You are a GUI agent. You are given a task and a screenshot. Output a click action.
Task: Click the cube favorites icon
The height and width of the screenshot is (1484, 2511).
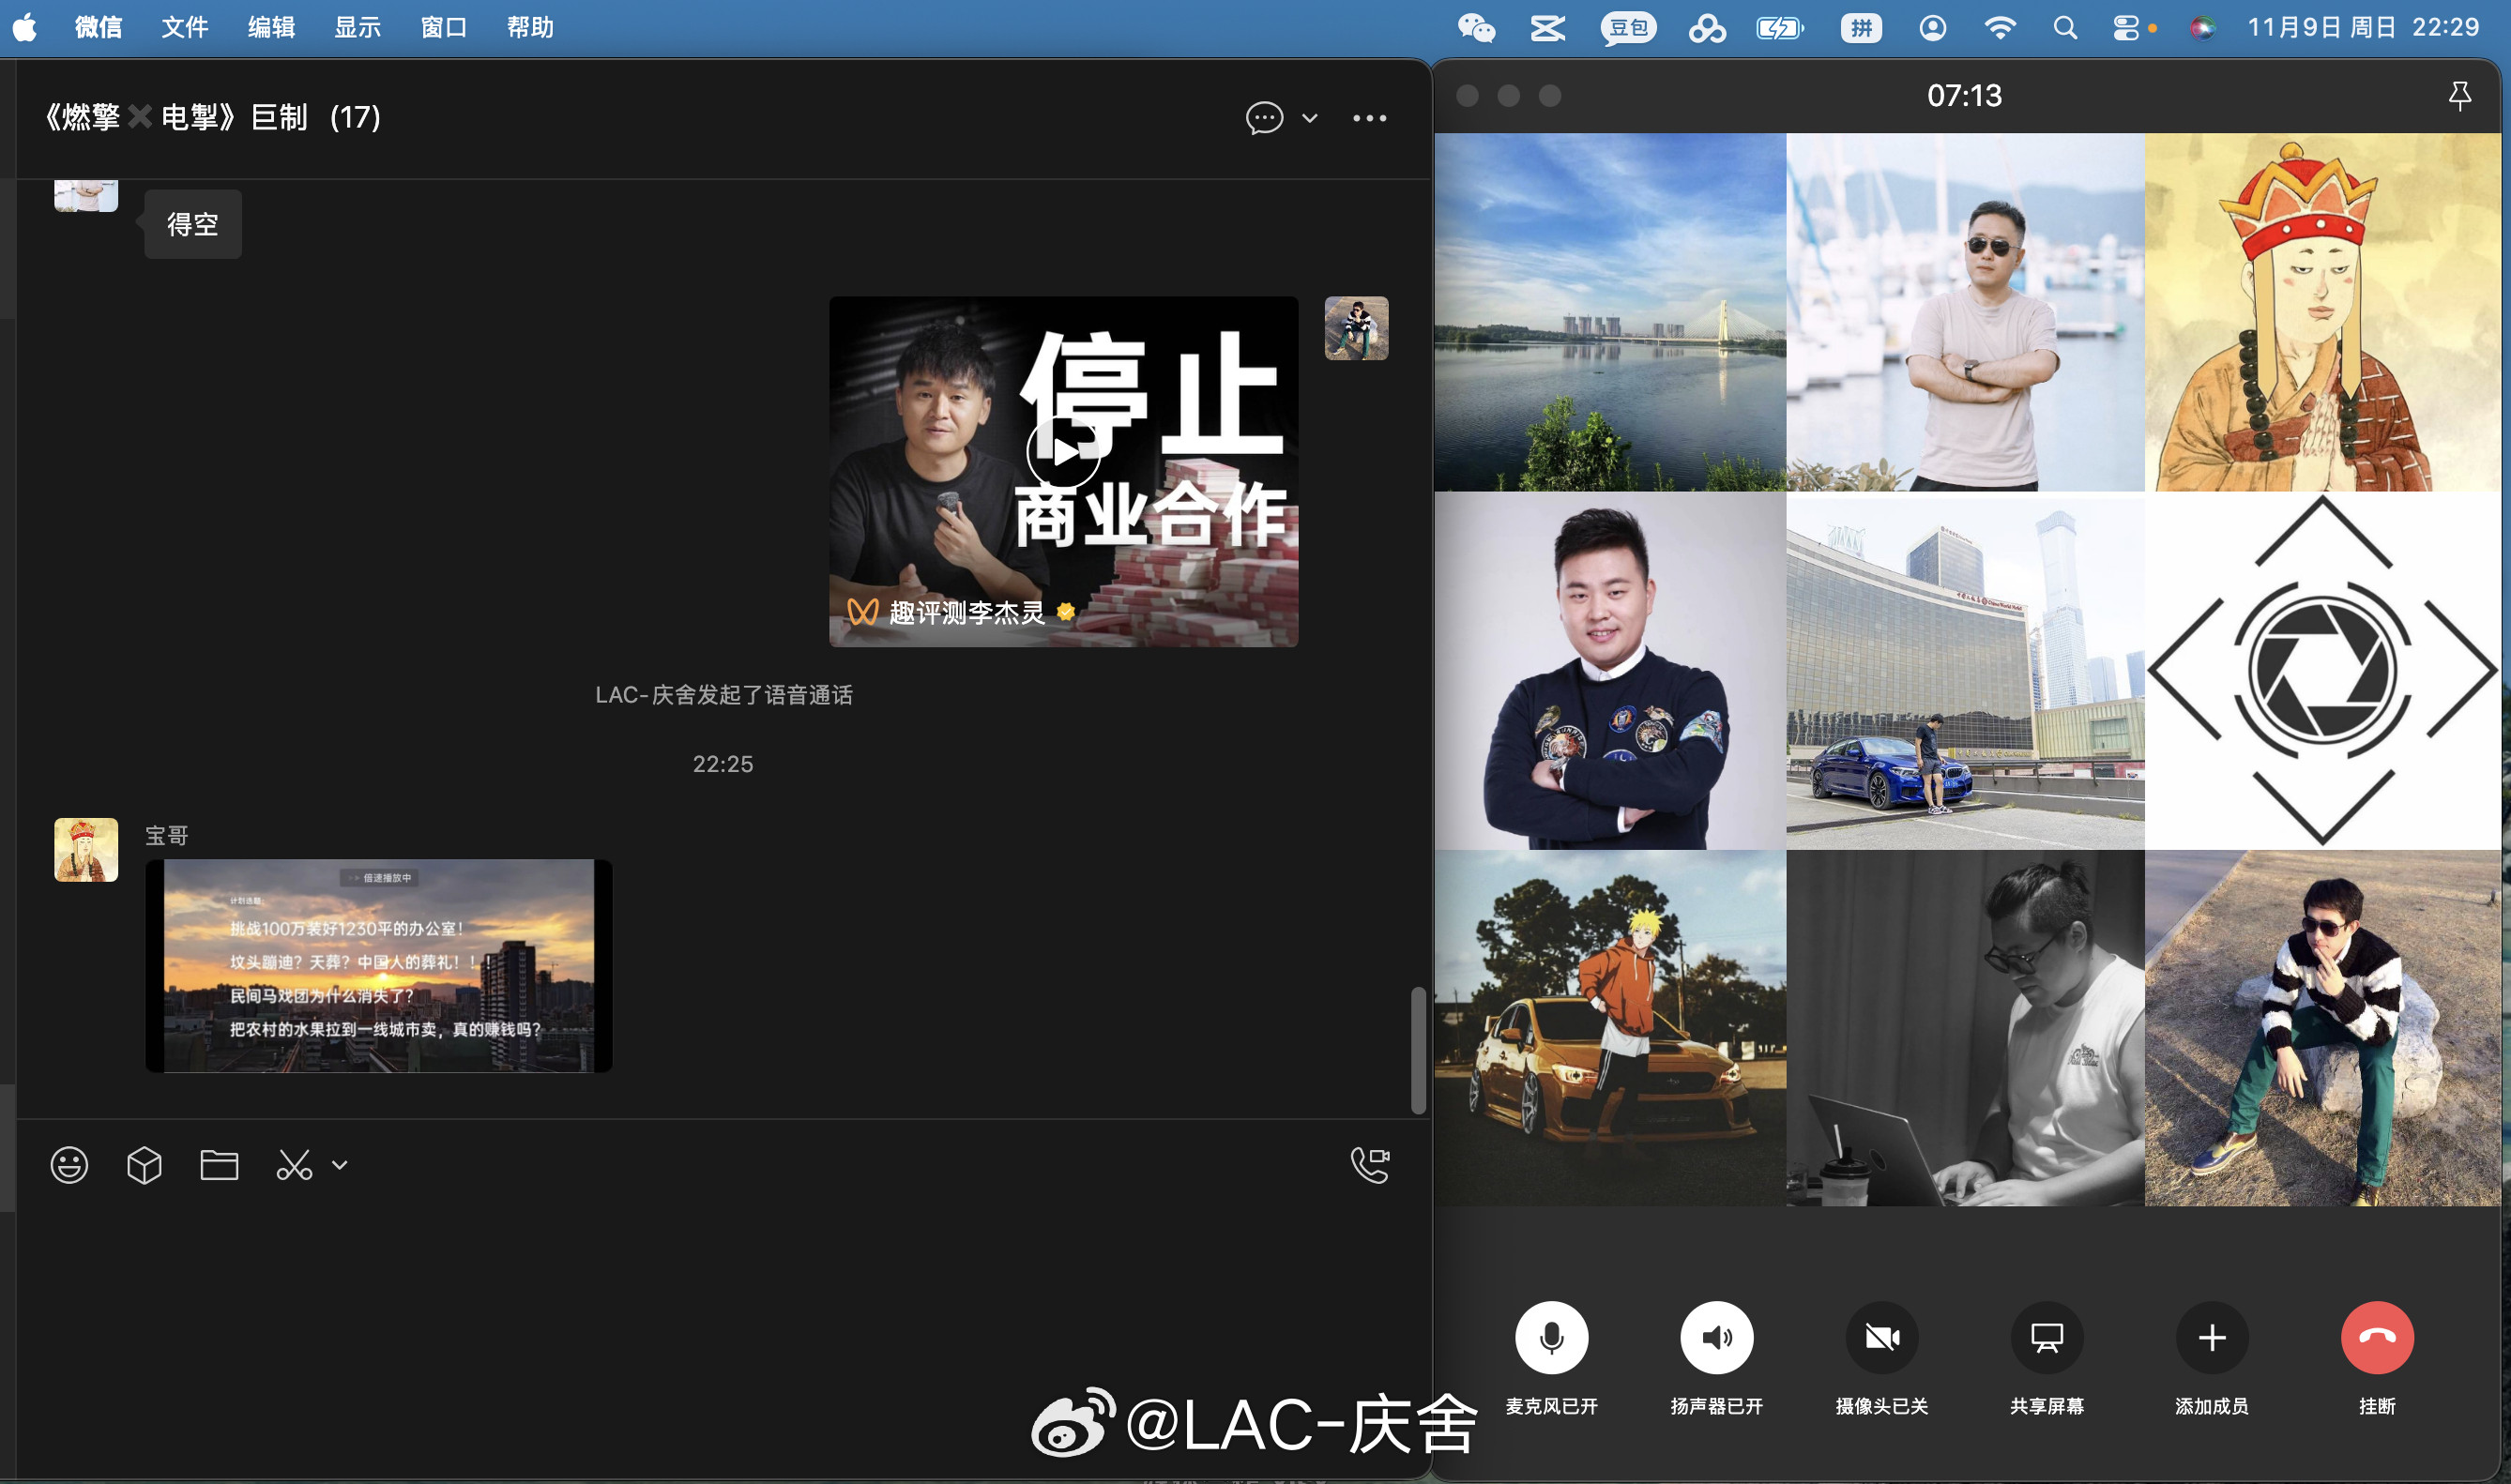point(144,1165)
